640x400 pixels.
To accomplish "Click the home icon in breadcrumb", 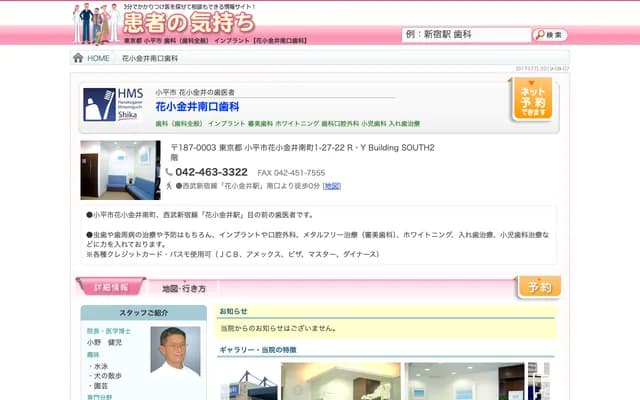I will (x=78, y=58).
